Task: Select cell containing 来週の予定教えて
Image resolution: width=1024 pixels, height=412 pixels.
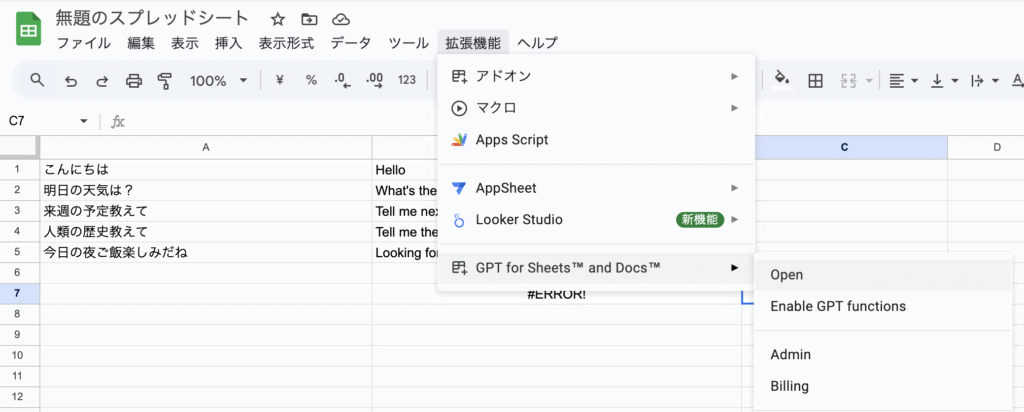Action: (x=206, y=211)
